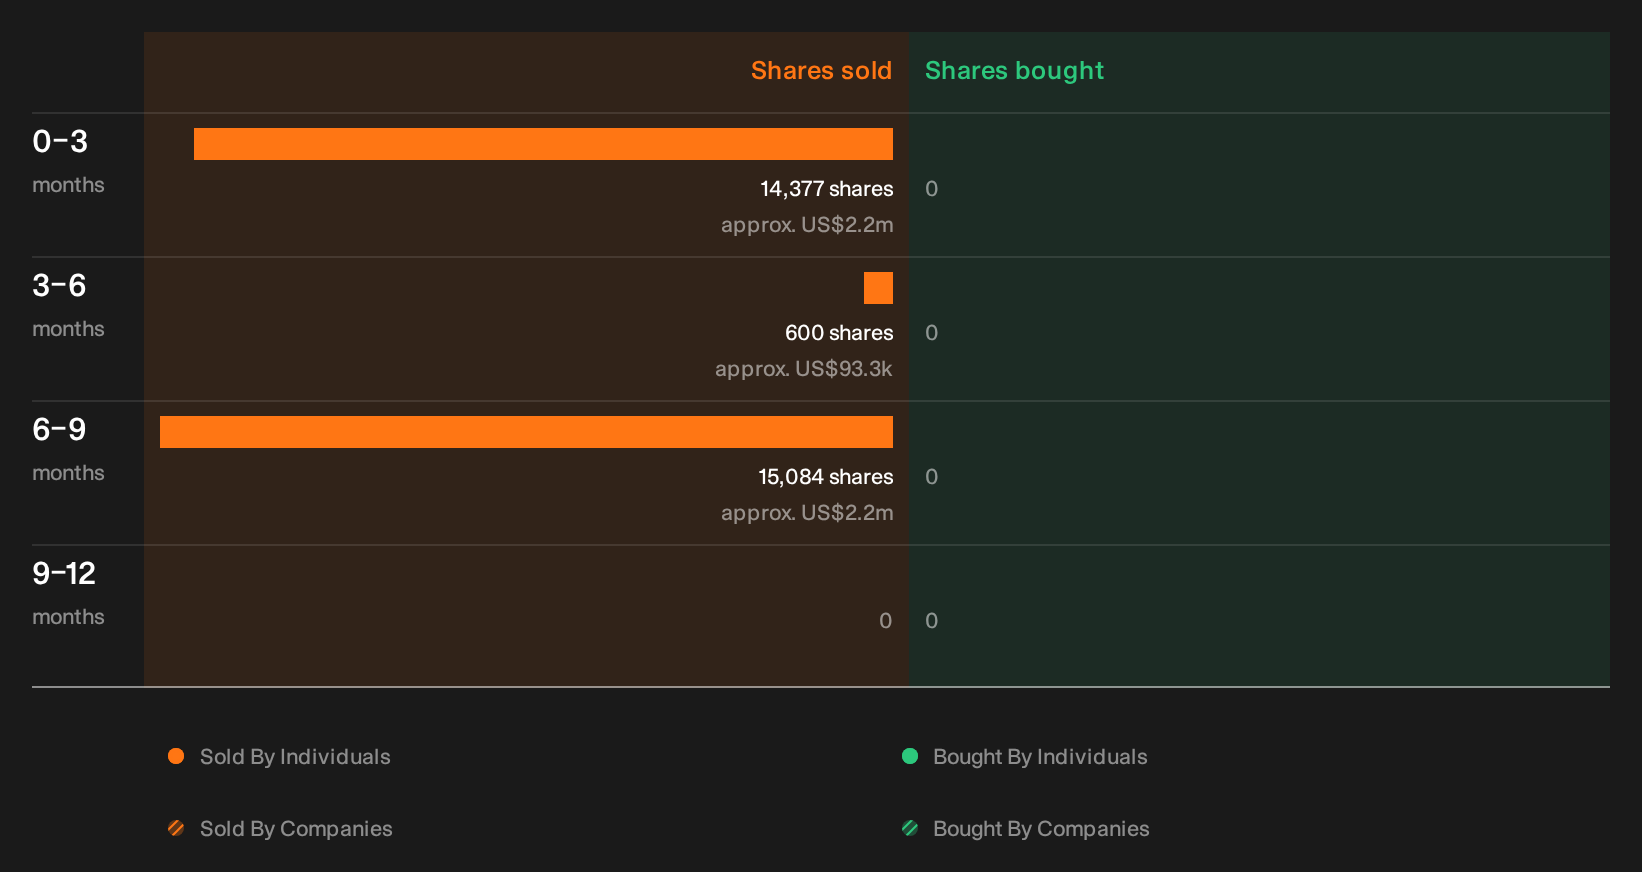Image resolution: width=1642 pixels, height=872 pixels.
Task: Click the 6-9 months row label
Action: tap(68, 449)
